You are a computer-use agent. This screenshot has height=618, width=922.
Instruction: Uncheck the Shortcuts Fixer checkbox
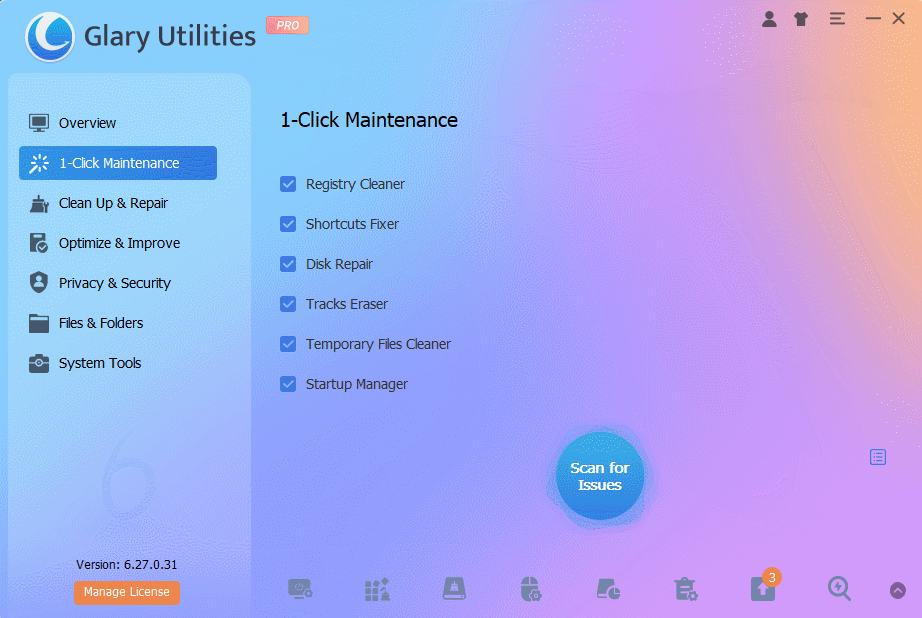coord(288,224)
